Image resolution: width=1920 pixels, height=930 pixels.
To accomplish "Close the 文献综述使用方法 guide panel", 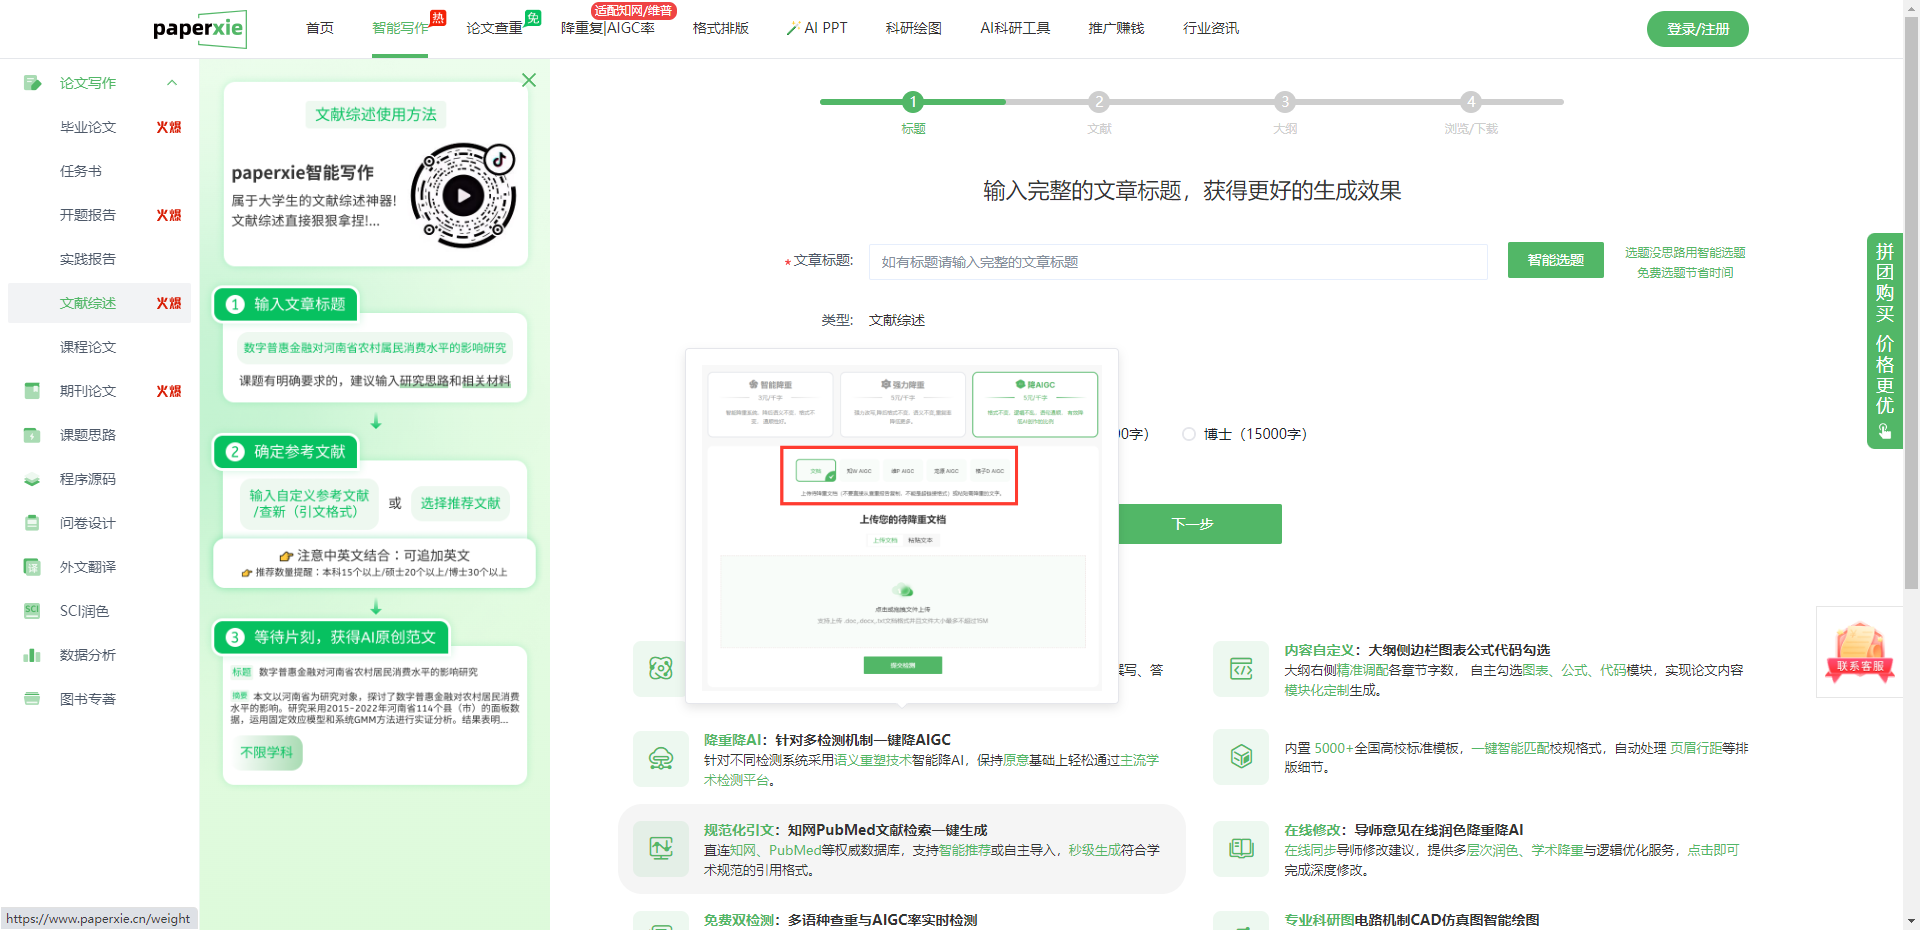I will [x=529, y=80].
